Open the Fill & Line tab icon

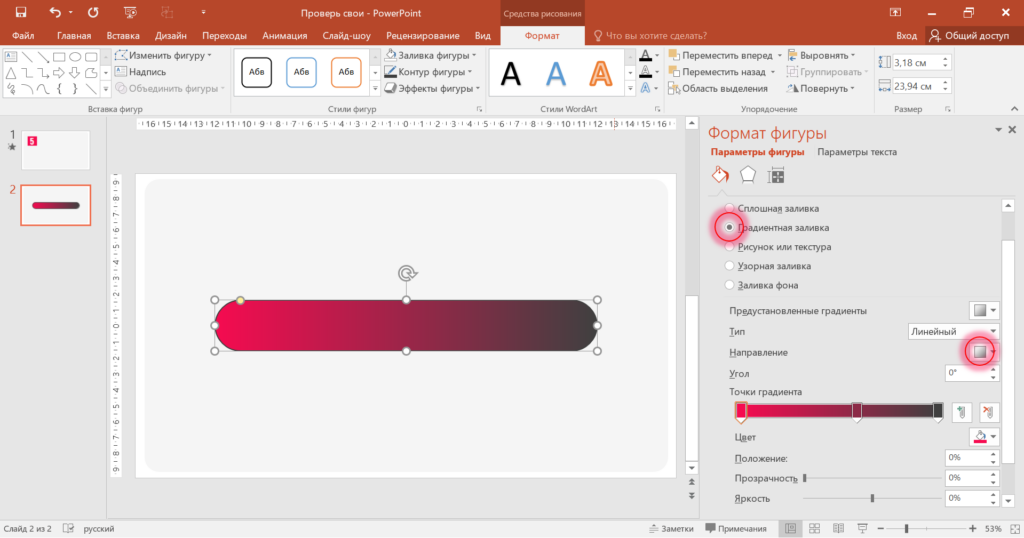click(x=720, y=175)
